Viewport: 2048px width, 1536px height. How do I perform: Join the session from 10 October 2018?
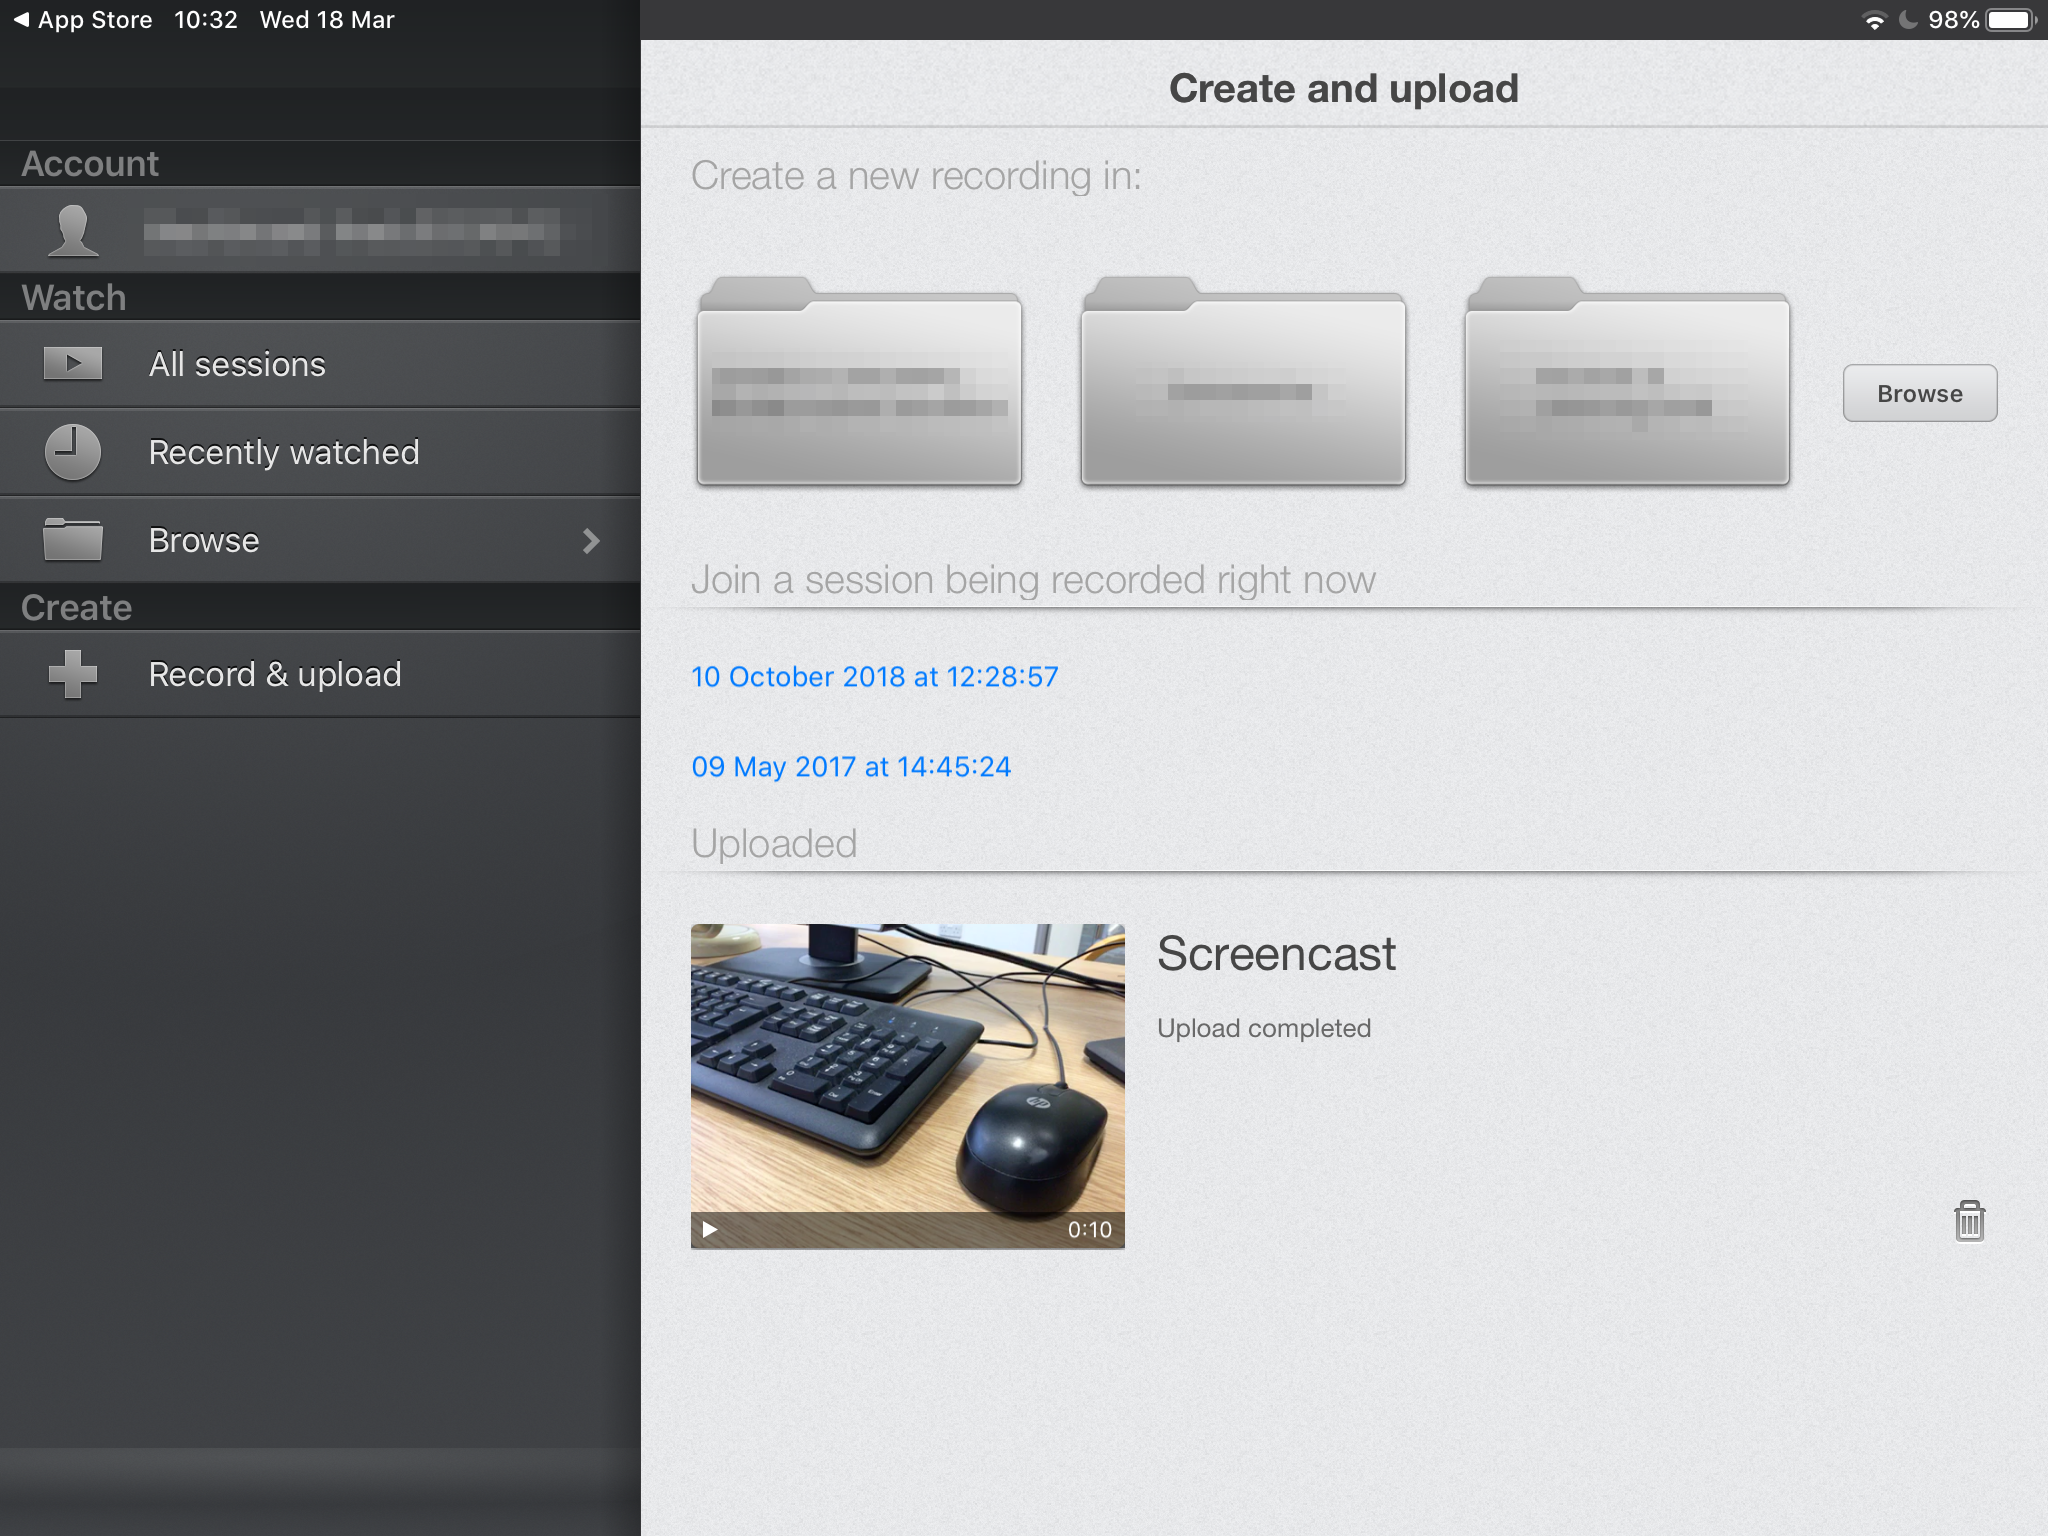[x=875, y=676]
